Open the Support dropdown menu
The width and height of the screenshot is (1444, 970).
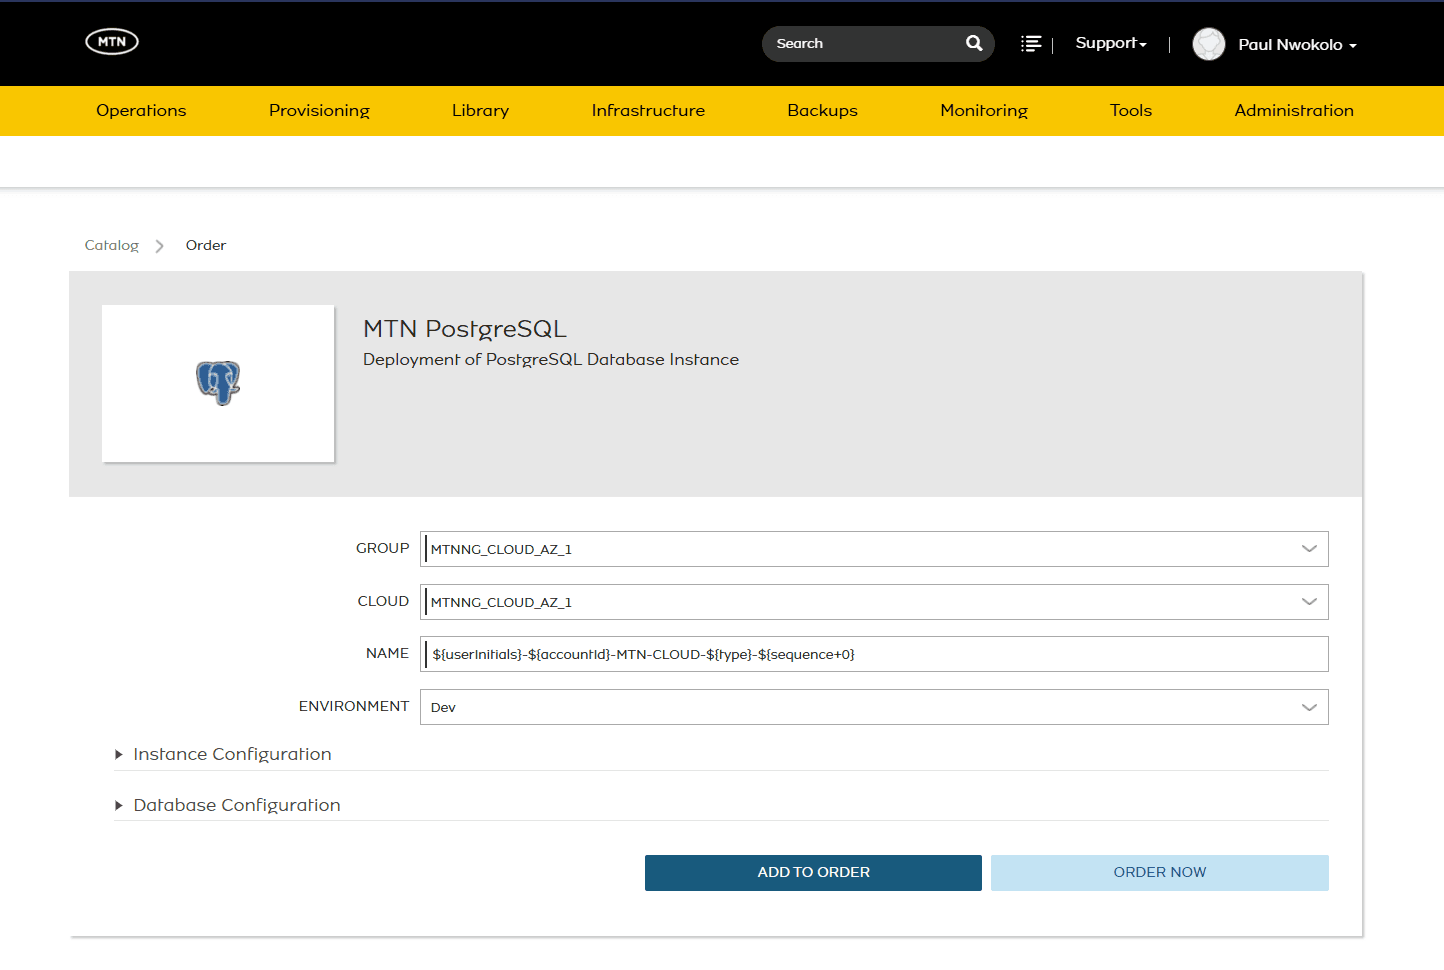[x=1111, y=43]
